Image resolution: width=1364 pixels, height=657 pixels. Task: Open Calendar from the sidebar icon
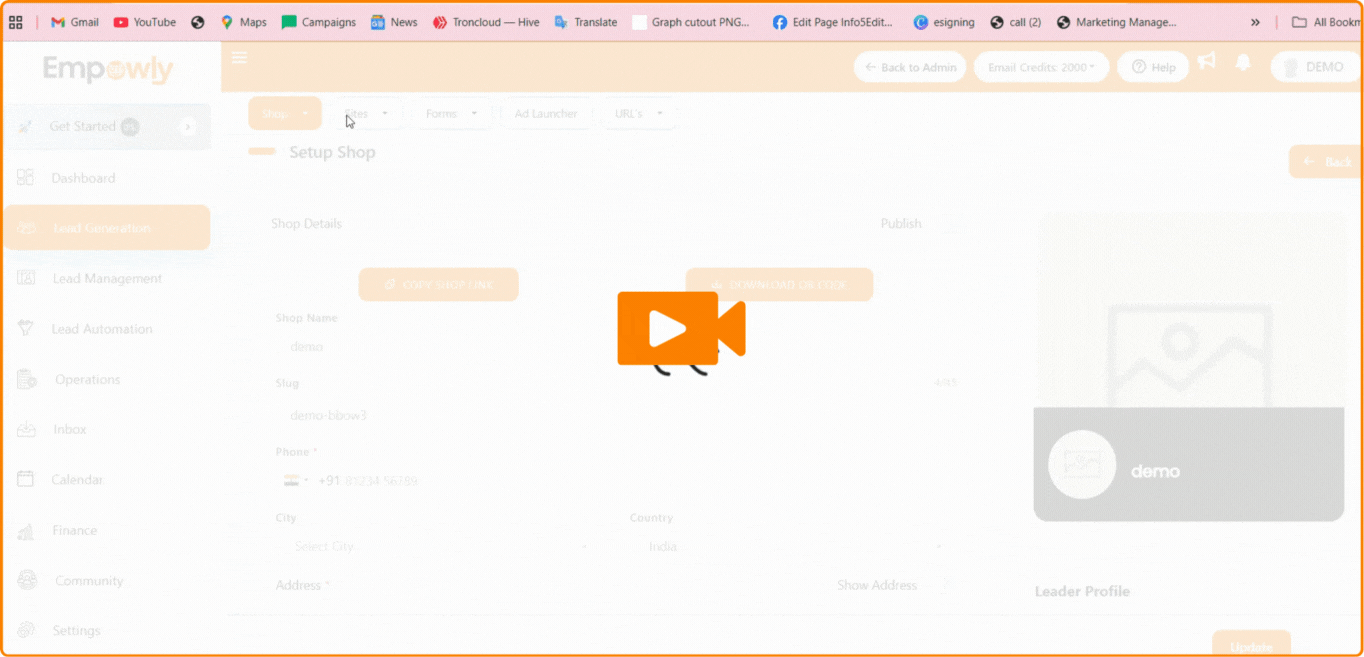pos(26,479)
